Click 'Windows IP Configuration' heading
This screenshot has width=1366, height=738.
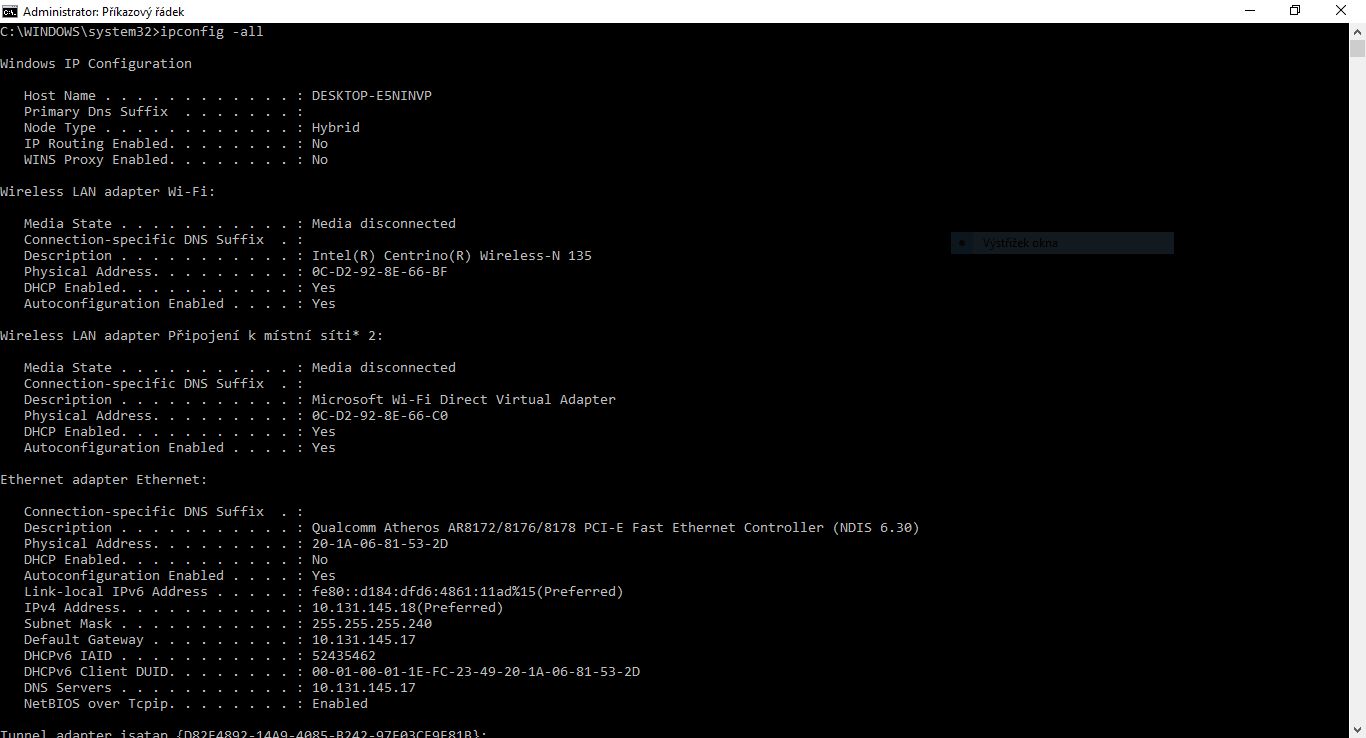pyautogui.click(x=96, y=64)
